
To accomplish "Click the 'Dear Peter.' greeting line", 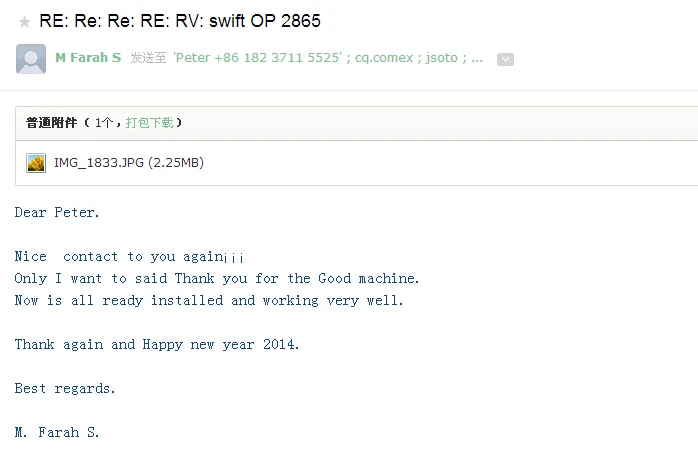I will tap(57, 213).
